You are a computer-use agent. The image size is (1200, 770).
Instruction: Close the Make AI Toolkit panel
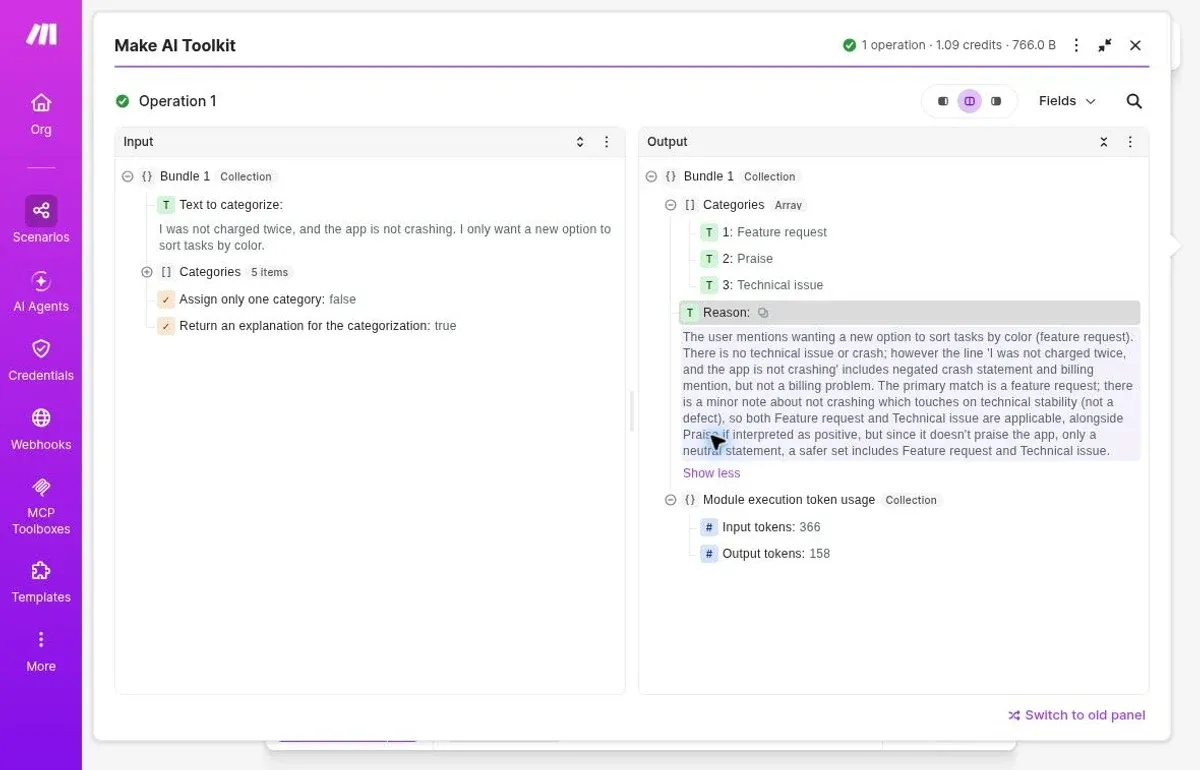pos(1135,45)
